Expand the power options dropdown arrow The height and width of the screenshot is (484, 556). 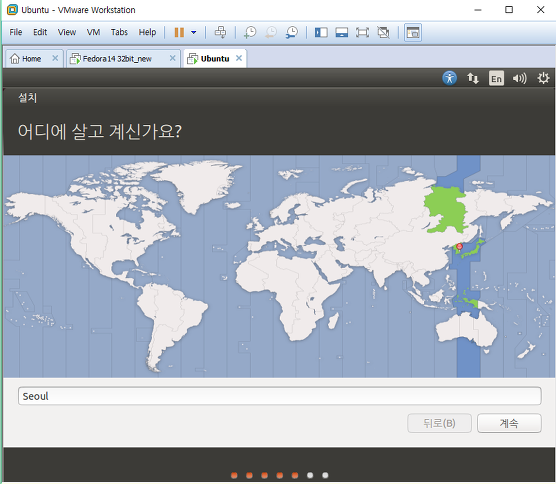[194, 33]
